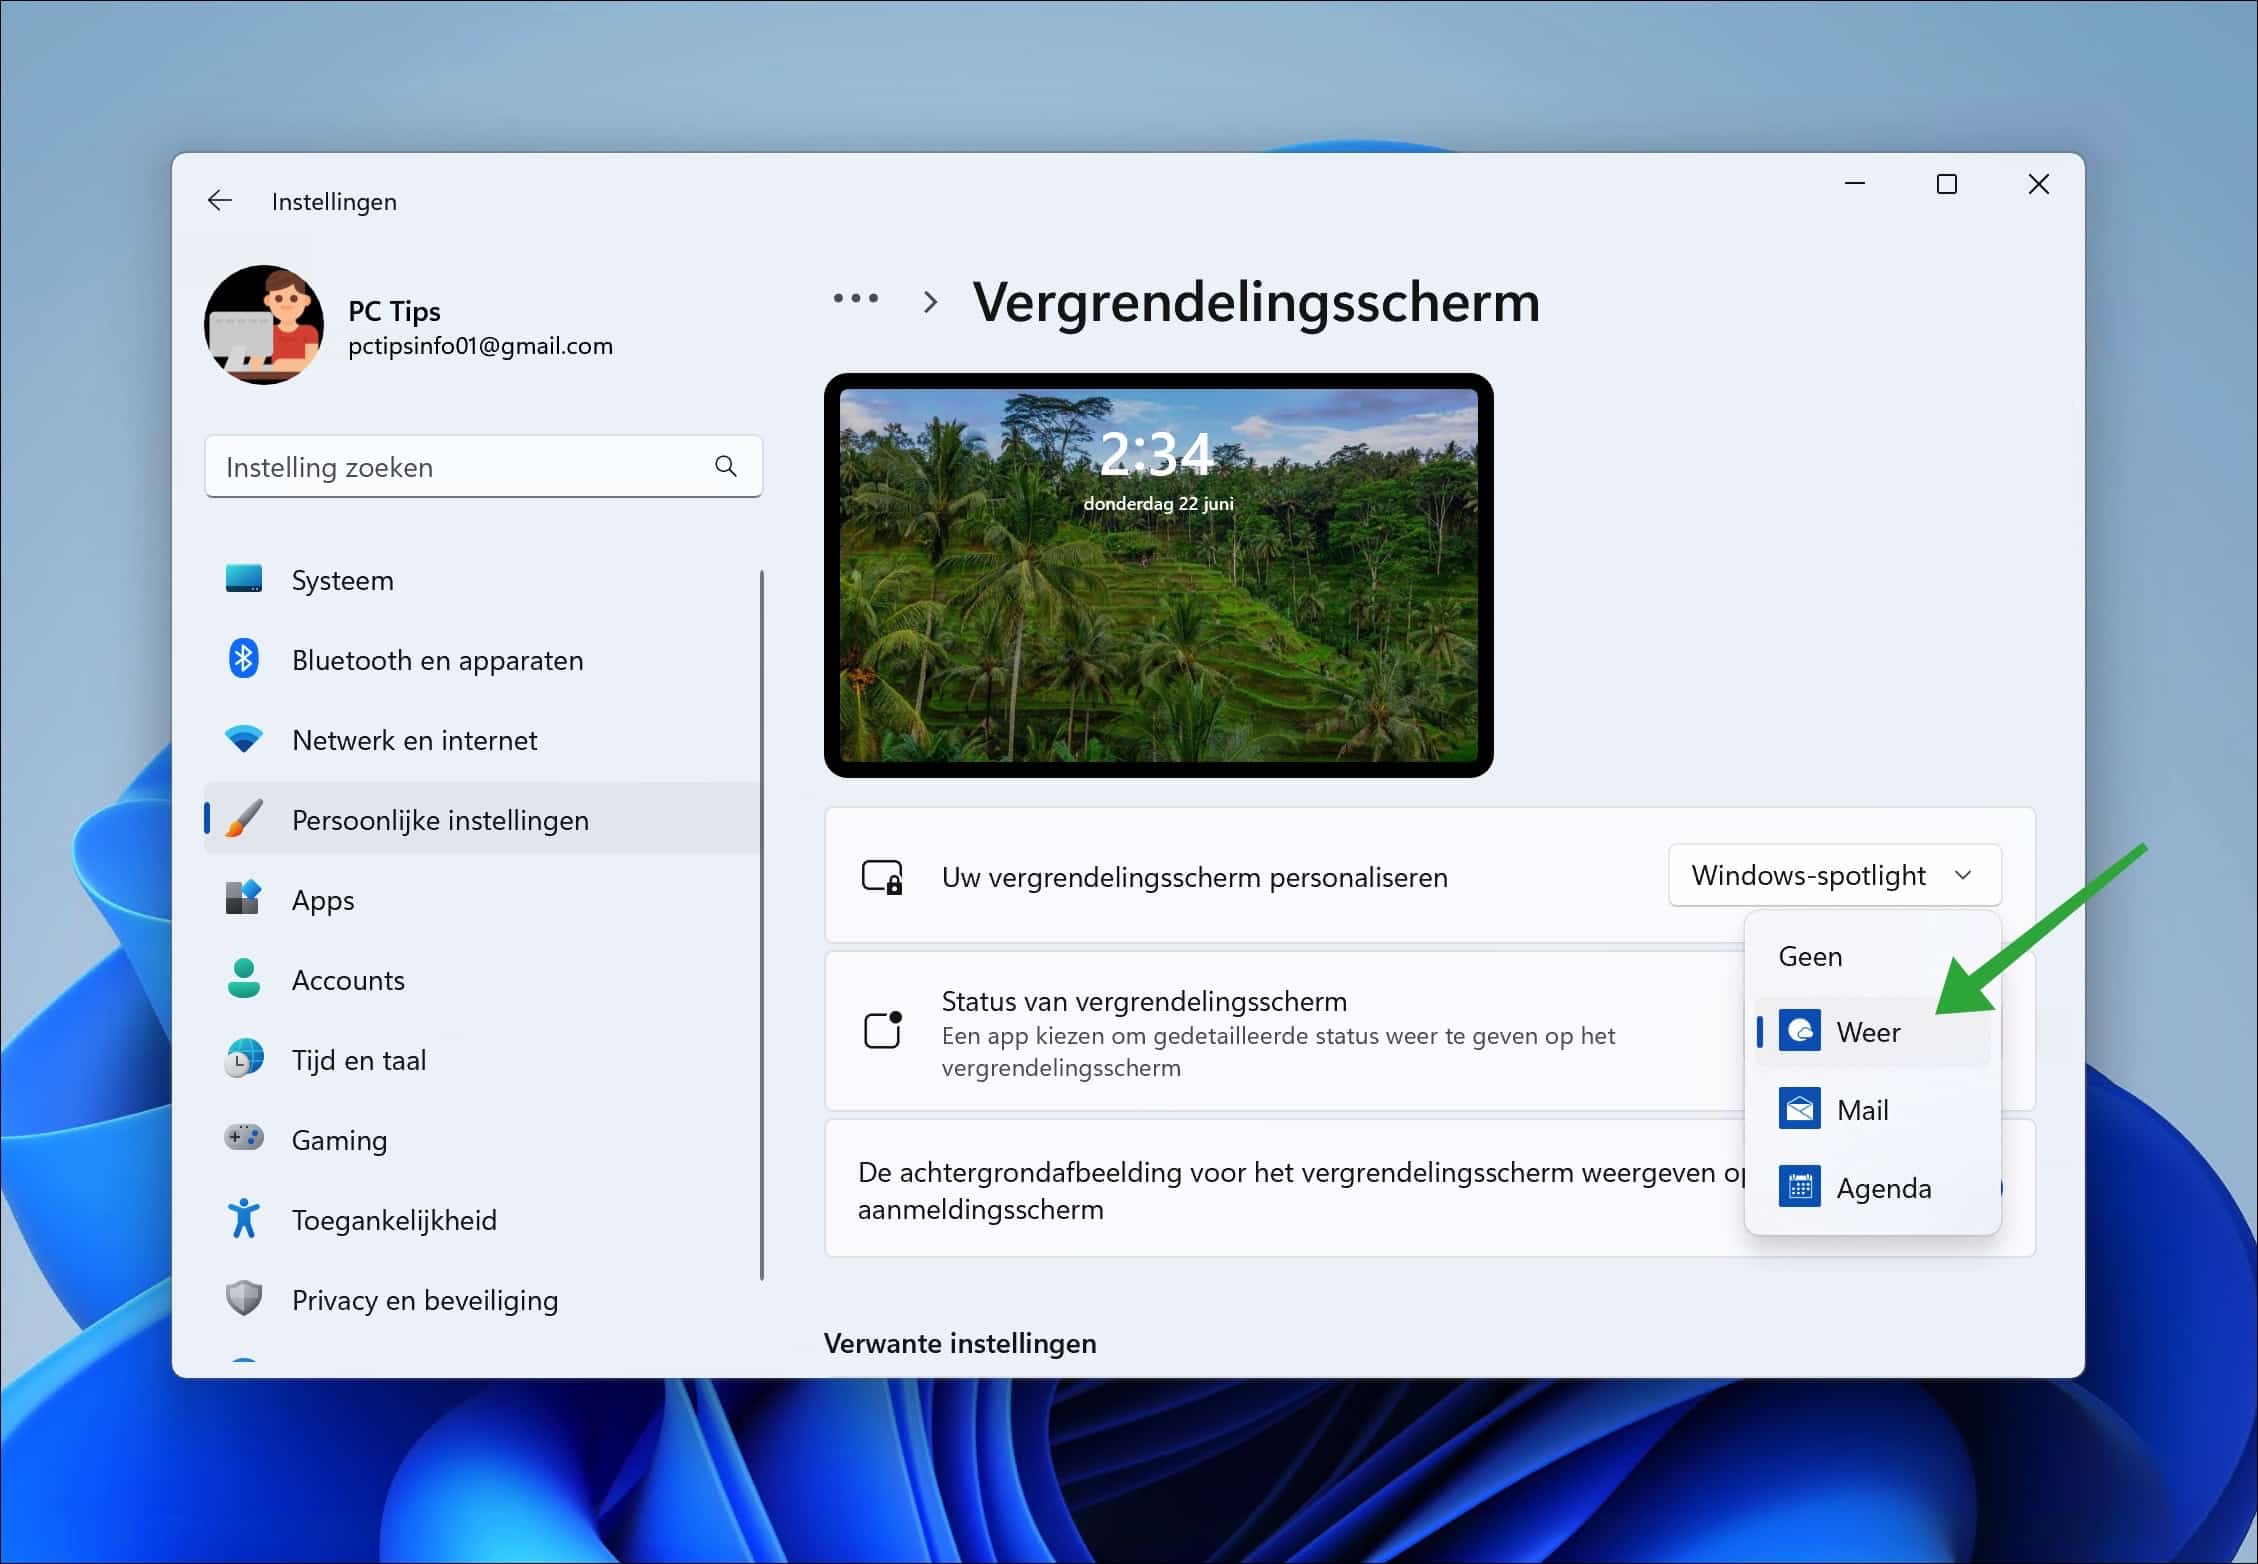Click the Accounts person icon
The height and width of the screenshot is (1564, 2258).
243,978
